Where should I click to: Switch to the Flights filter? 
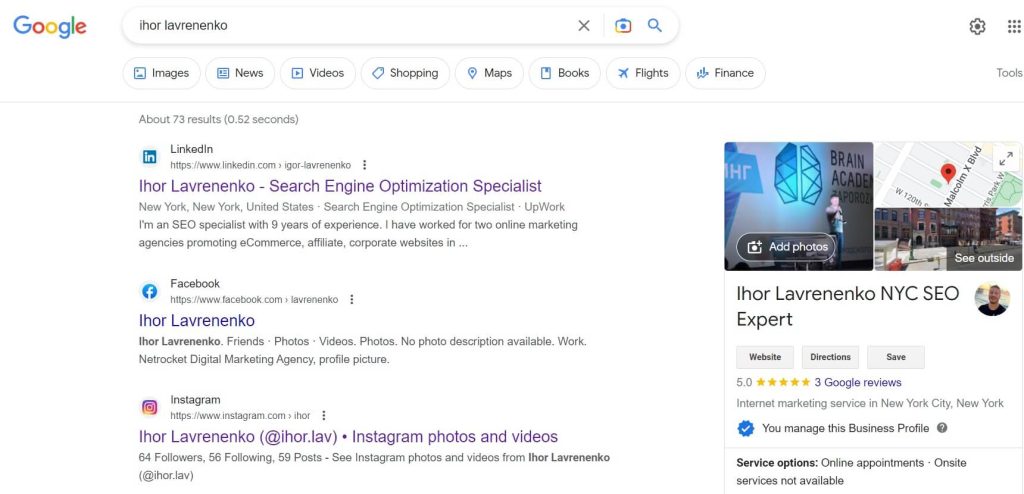643,73
